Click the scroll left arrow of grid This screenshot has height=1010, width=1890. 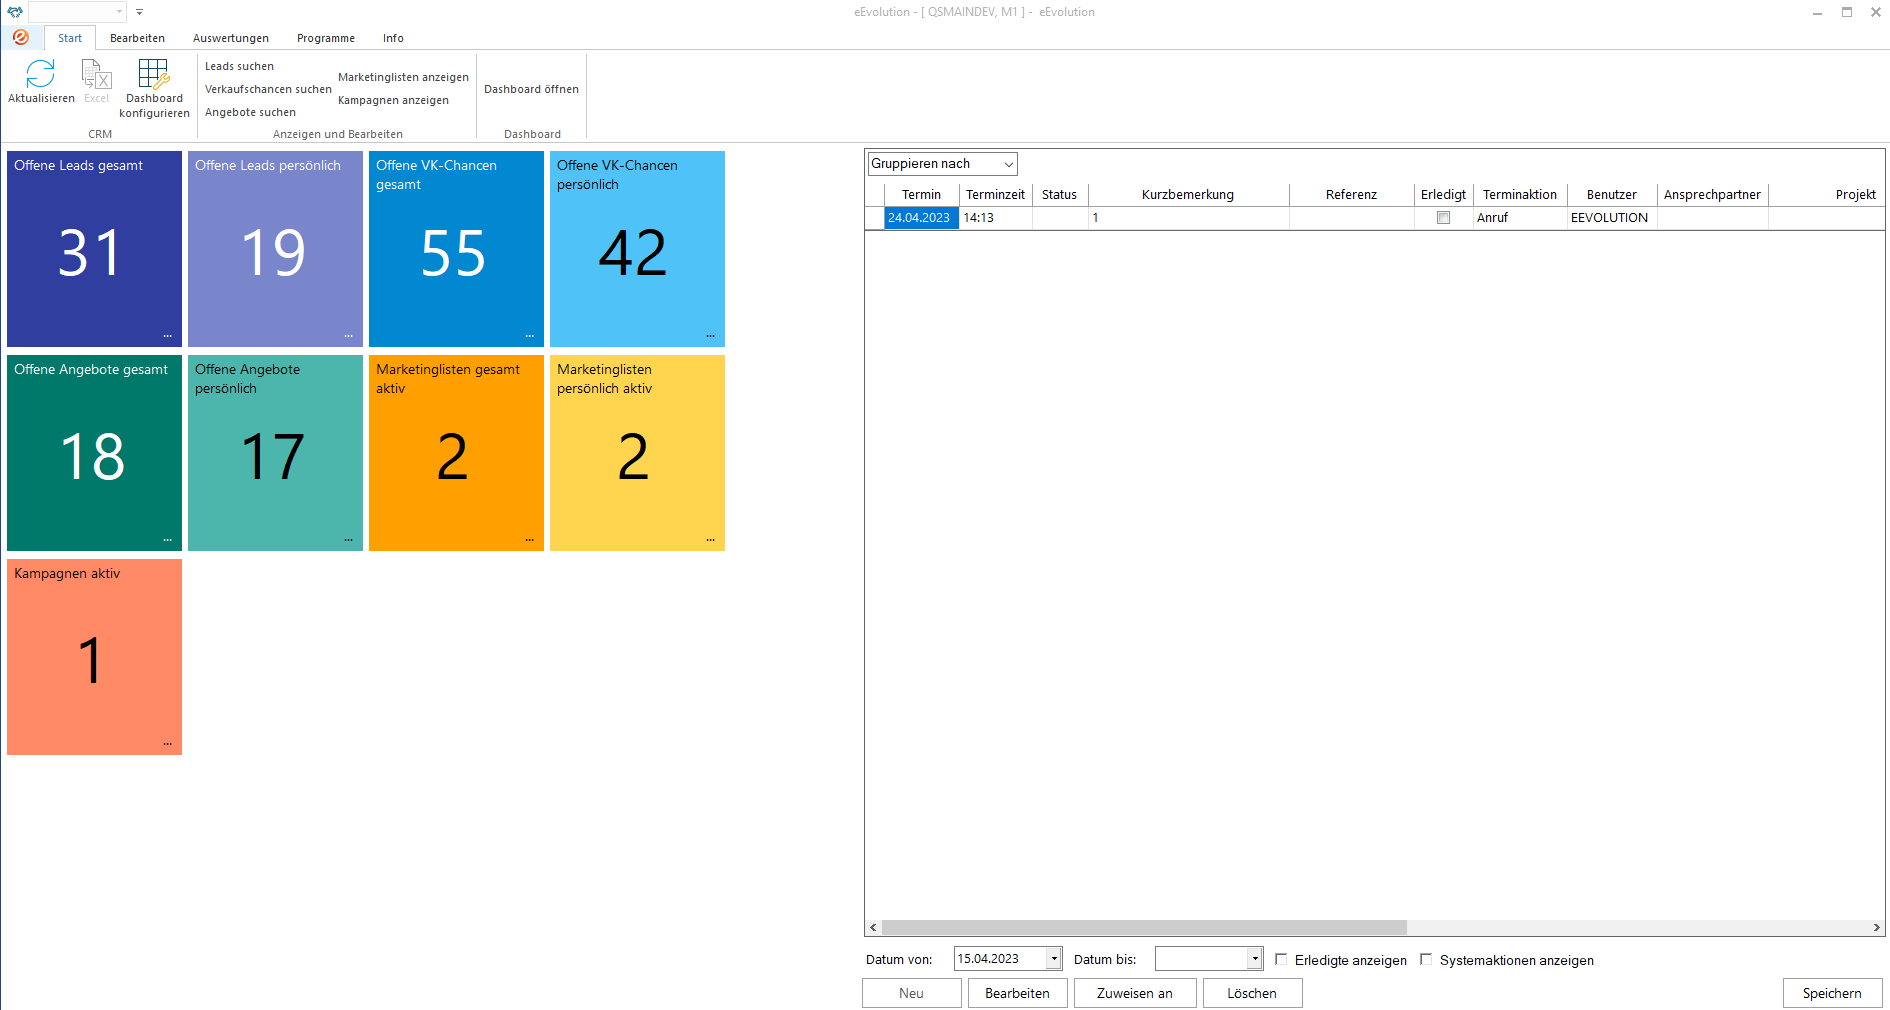tap(873, 928)
